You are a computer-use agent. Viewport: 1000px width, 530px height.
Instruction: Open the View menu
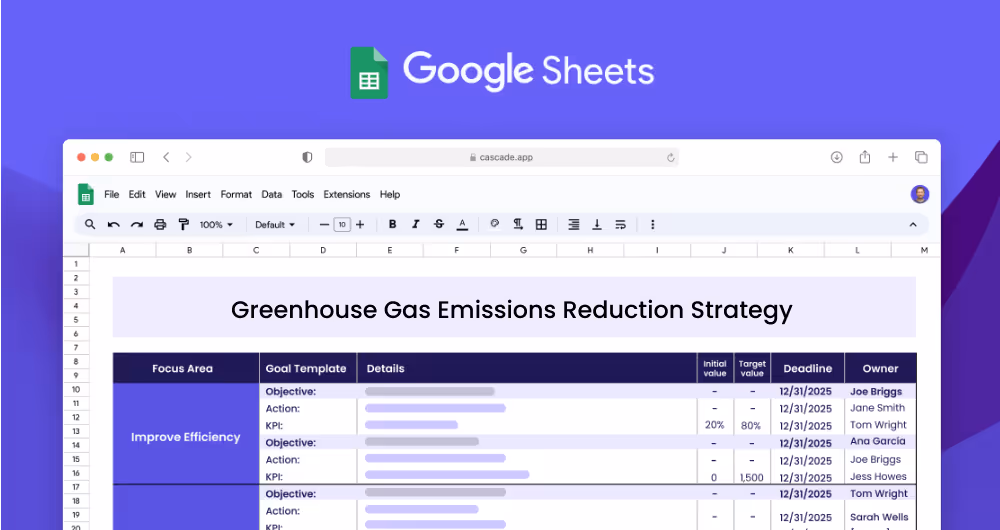pyautogui.click(x=165, y=195)
